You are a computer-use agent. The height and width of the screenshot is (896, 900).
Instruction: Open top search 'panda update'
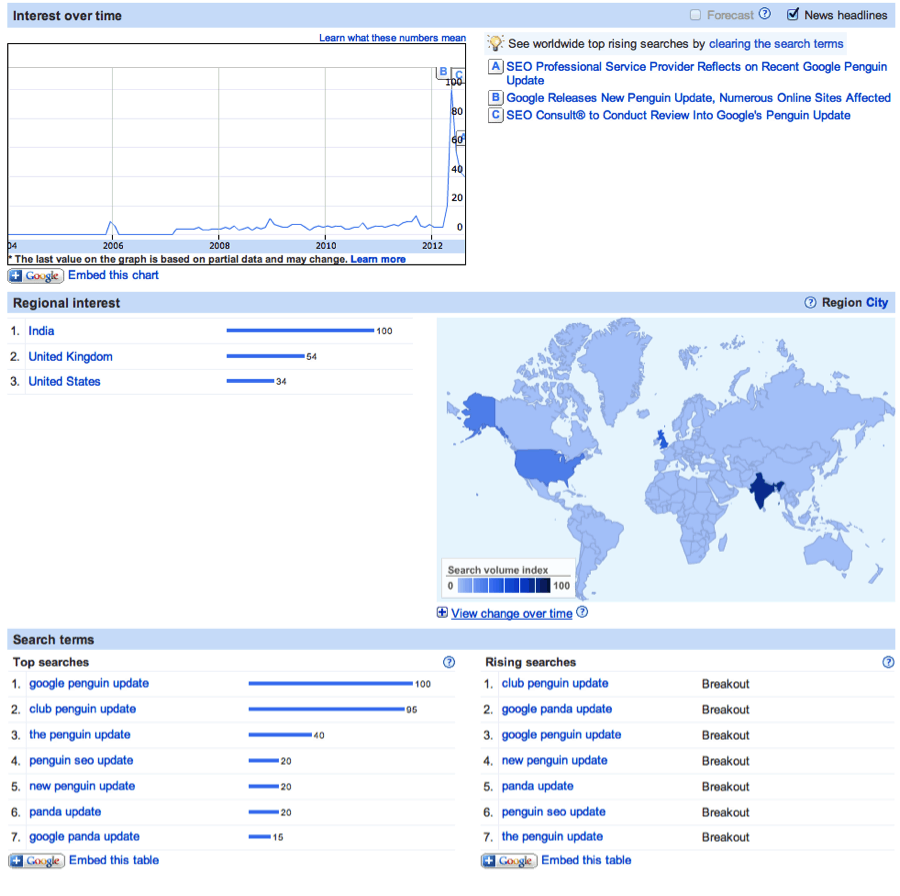point(65,812)
